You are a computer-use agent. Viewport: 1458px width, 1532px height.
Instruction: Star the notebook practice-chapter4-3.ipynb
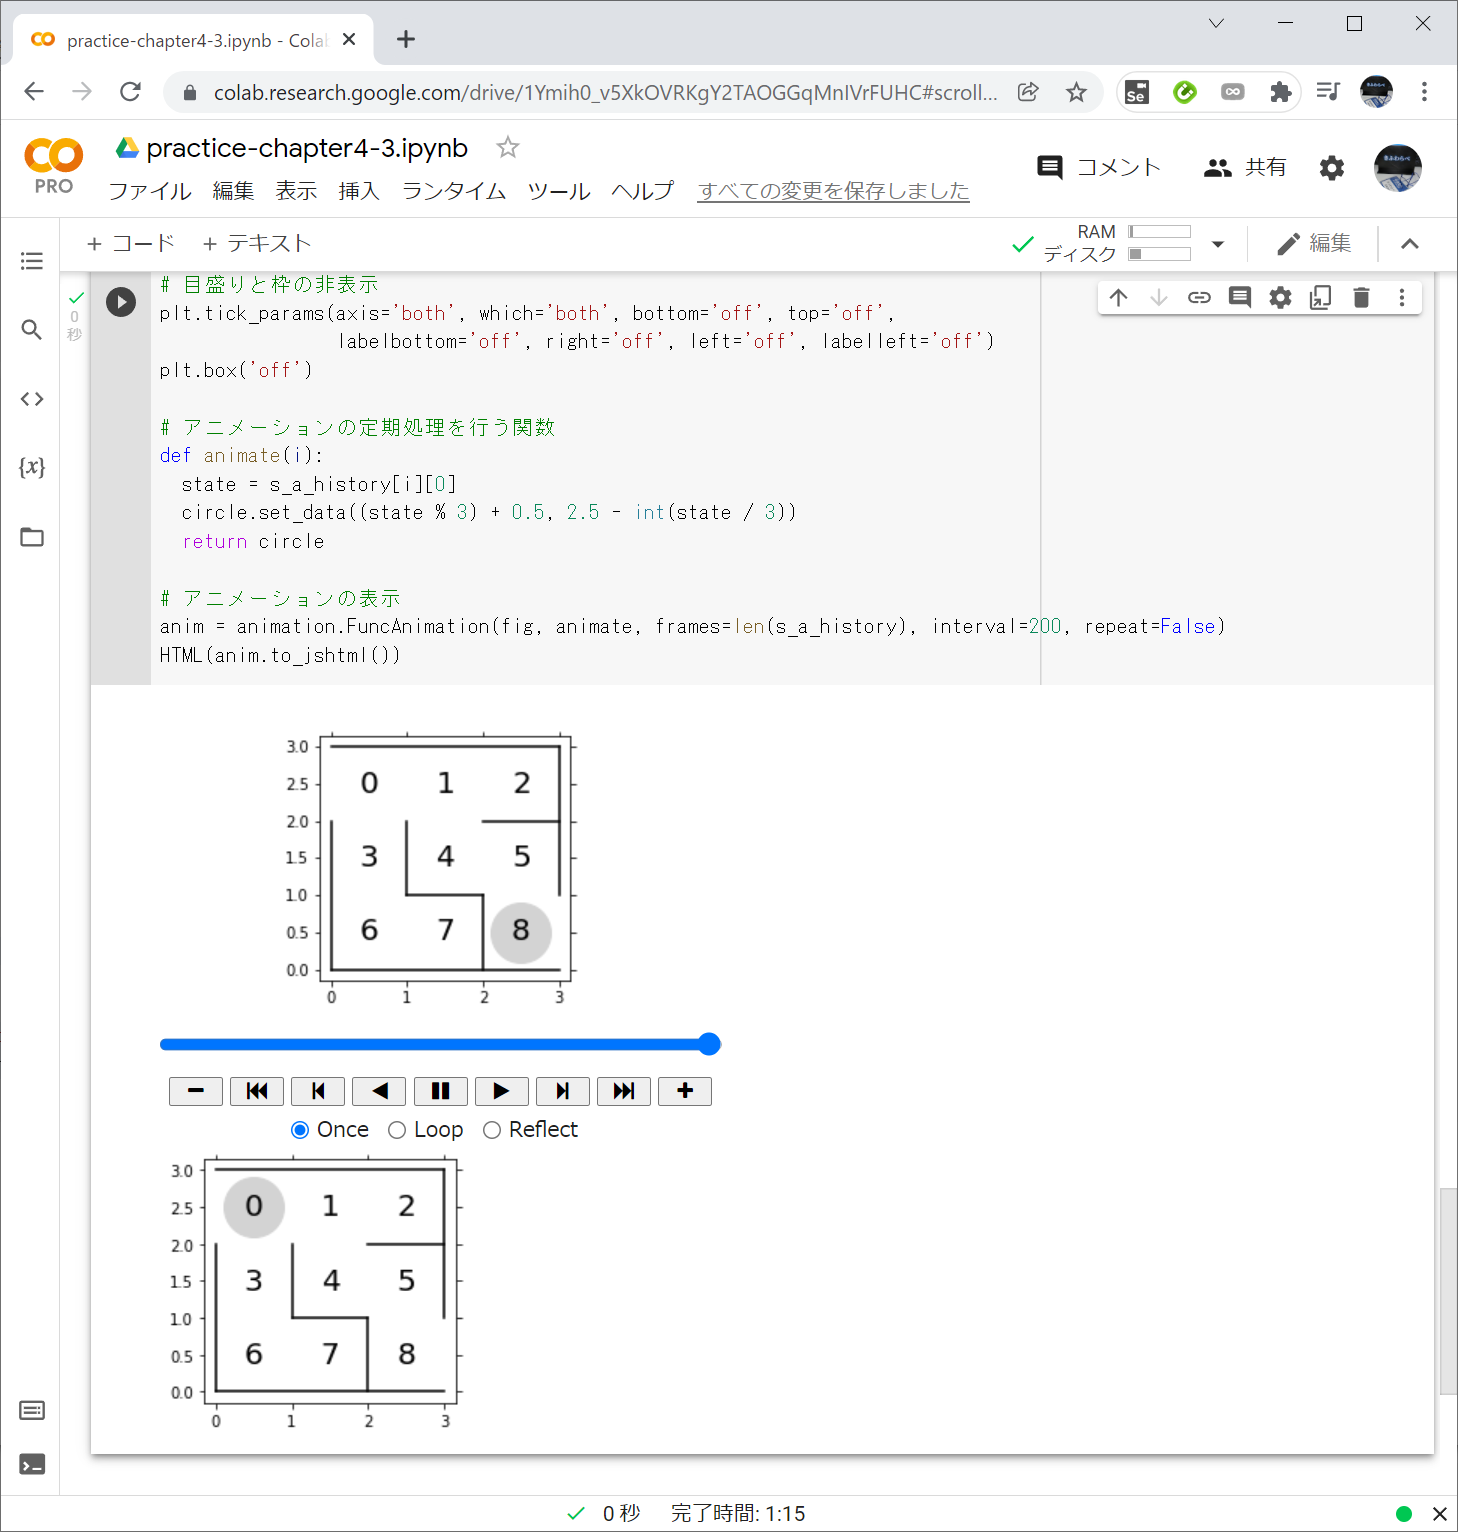point(508,148)
